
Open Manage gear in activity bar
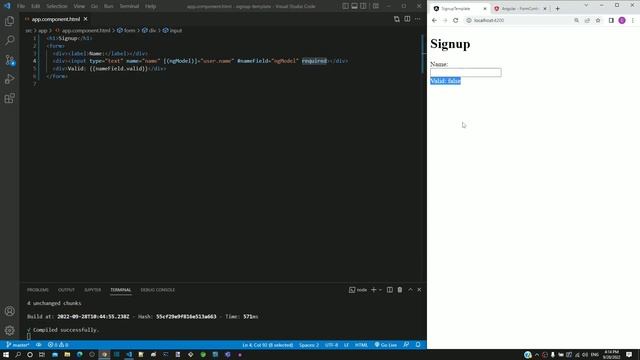(9, 330)
